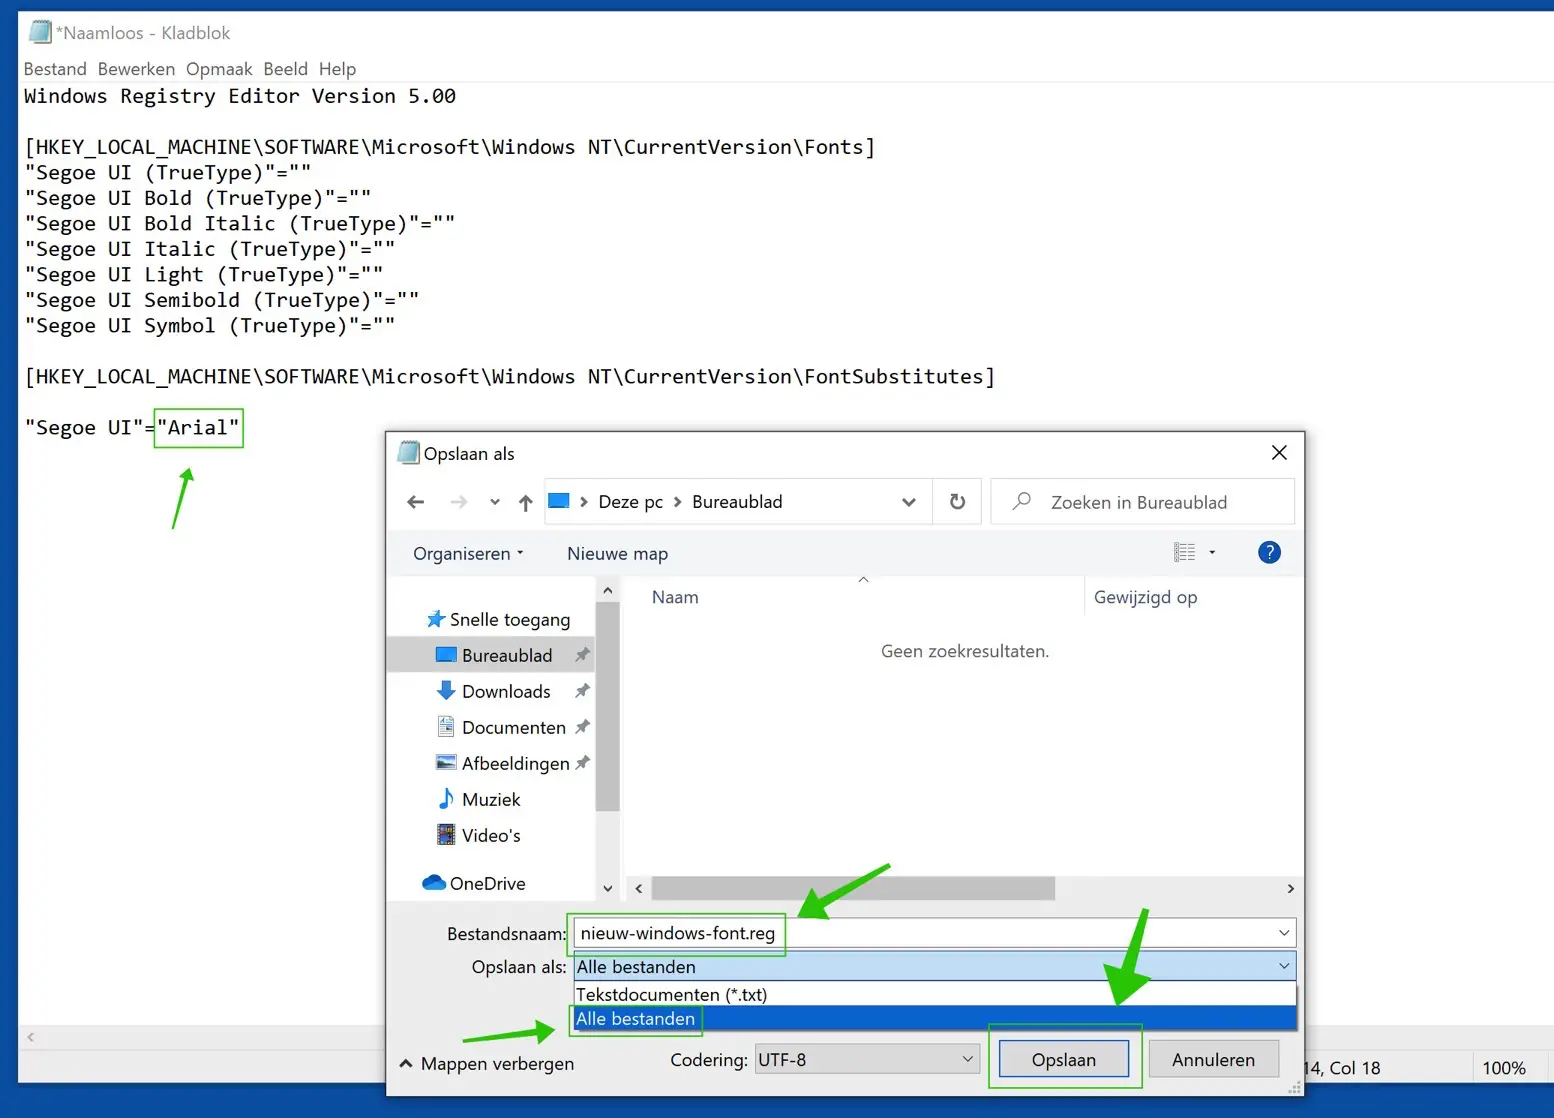Click the pin icon next to Downloads
This screenshot has height=1118, width=1554.
coord(582,691)
